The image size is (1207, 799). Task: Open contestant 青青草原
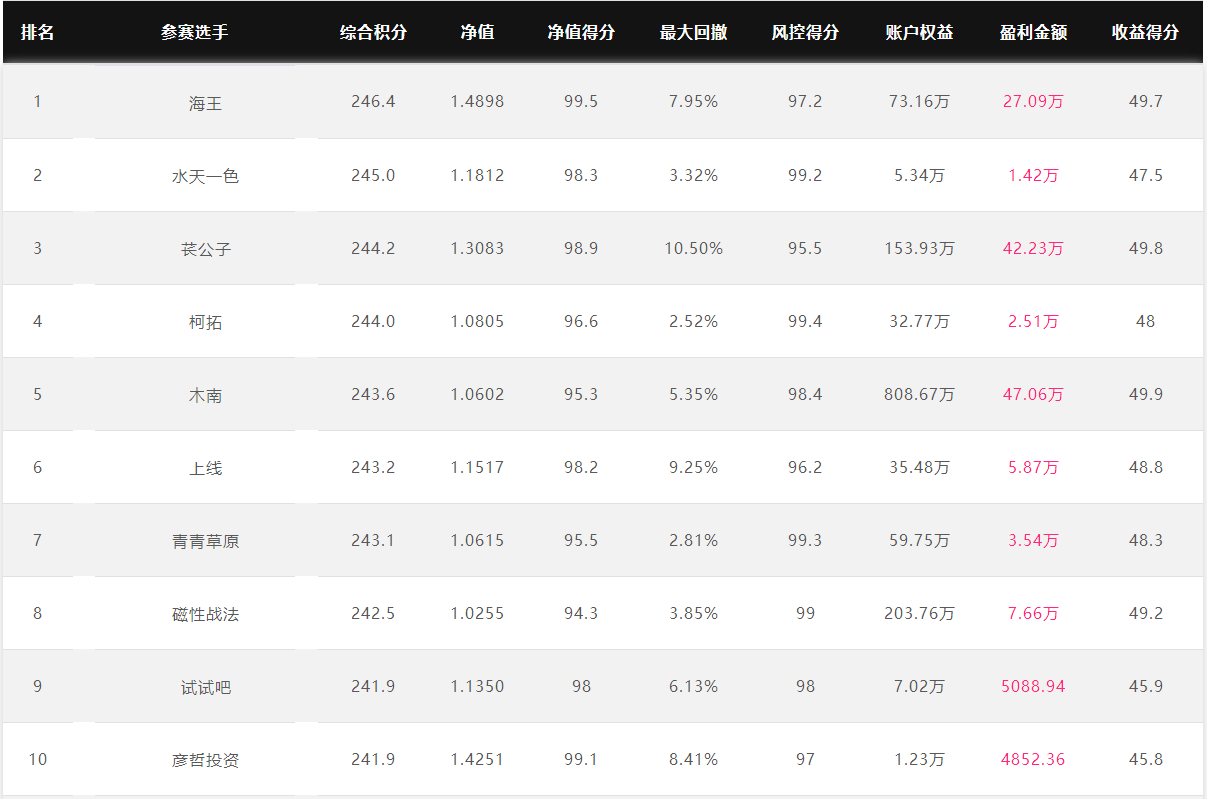tap(205, 541)
